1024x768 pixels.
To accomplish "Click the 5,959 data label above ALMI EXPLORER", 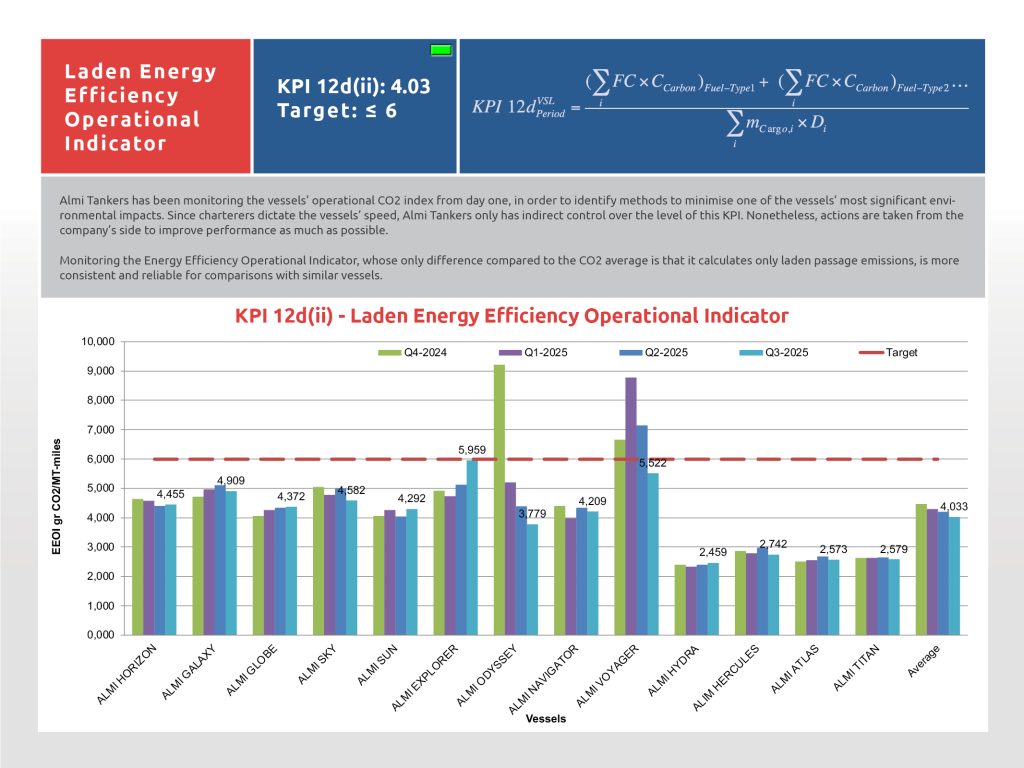I will point(472,450).
